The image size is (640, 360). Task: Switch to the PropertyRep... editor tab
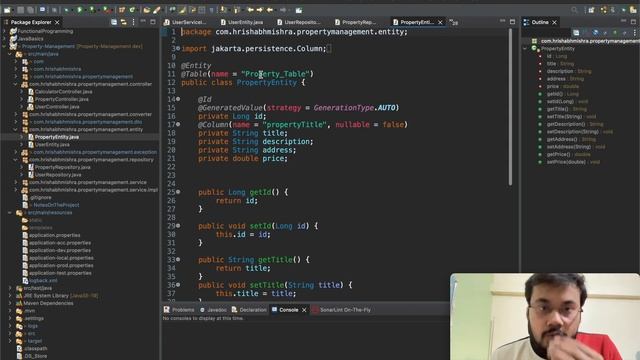tap(355, 22)
